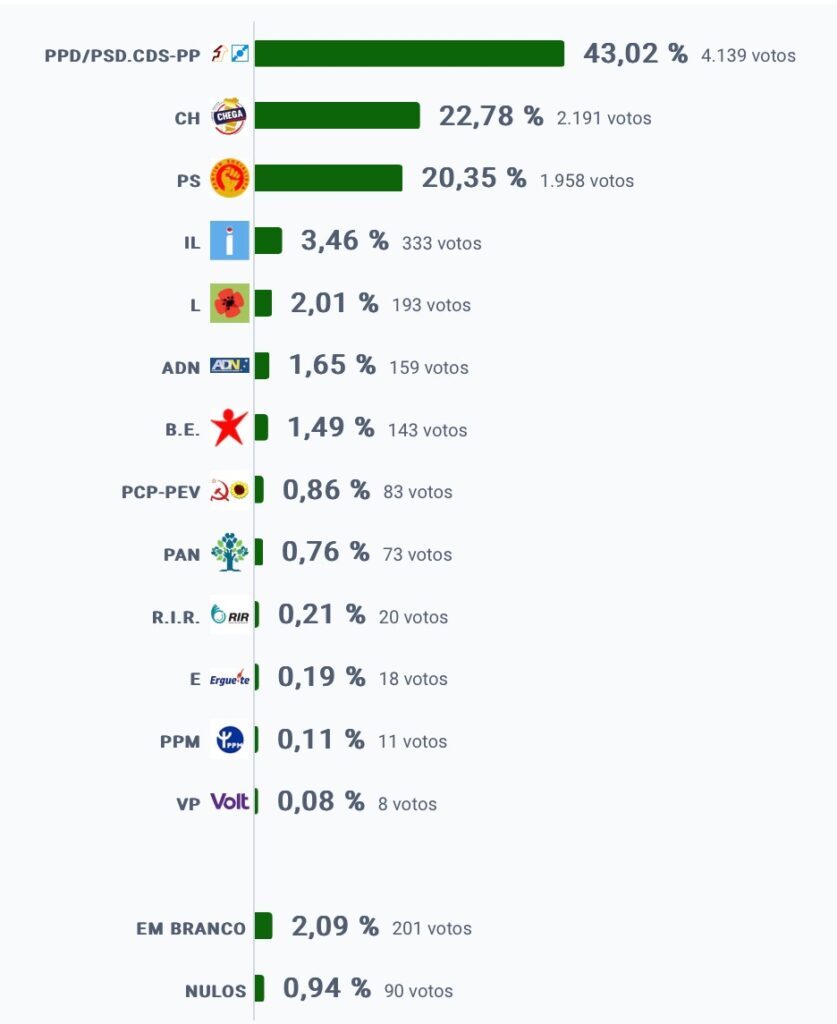Image resolution: width=837 pixels, height=1024 pixels.
Task: Click the PAN tree logo
Action: pyautogui.click(x=229, y=552)
